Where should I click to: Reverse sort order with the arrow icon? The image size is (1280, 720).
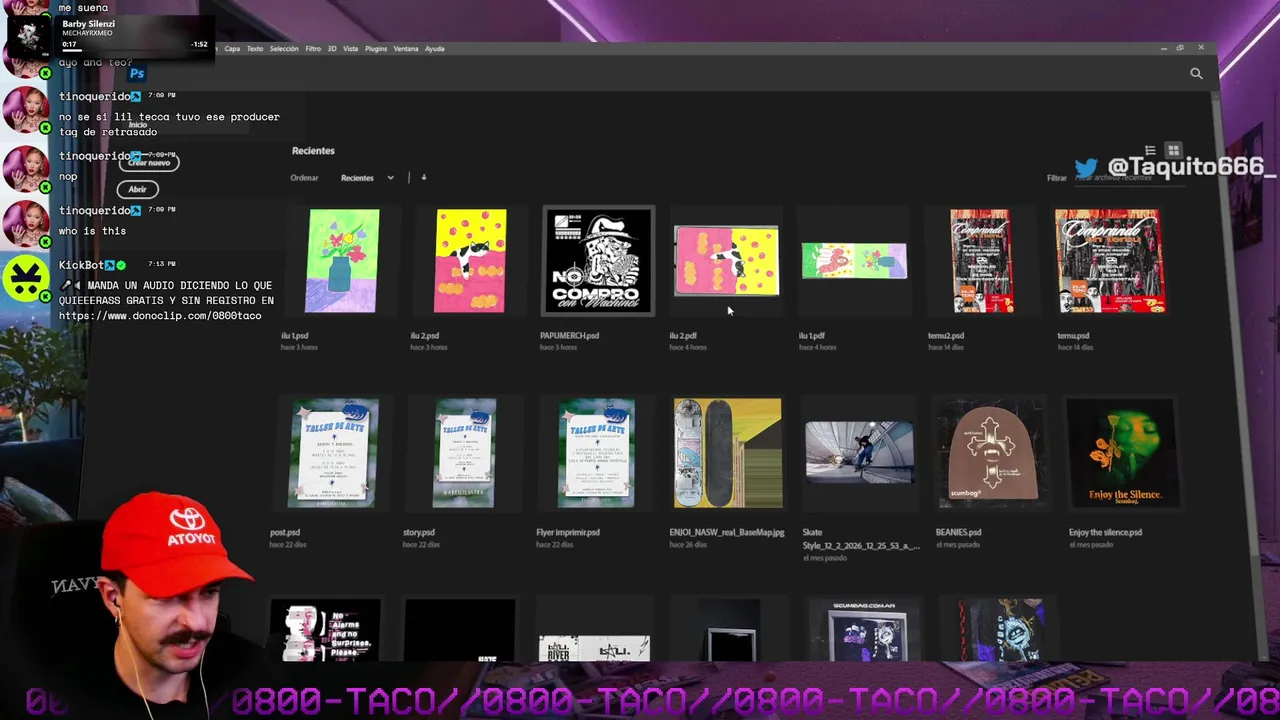[423, 178]
